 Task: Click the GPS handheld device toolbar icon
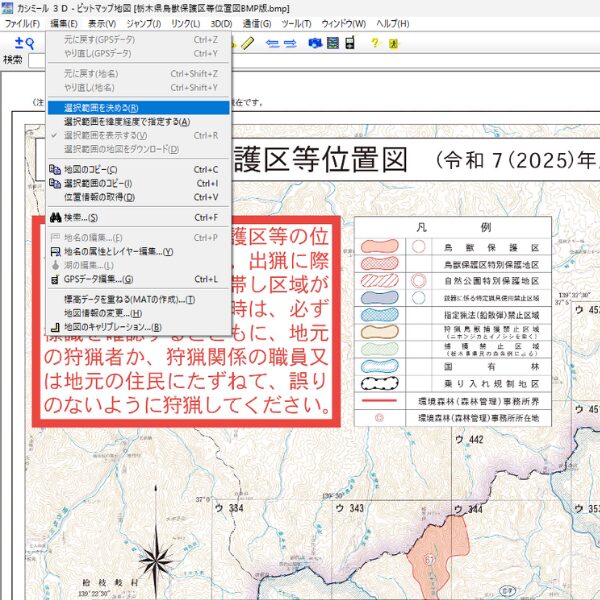[350, 43]
